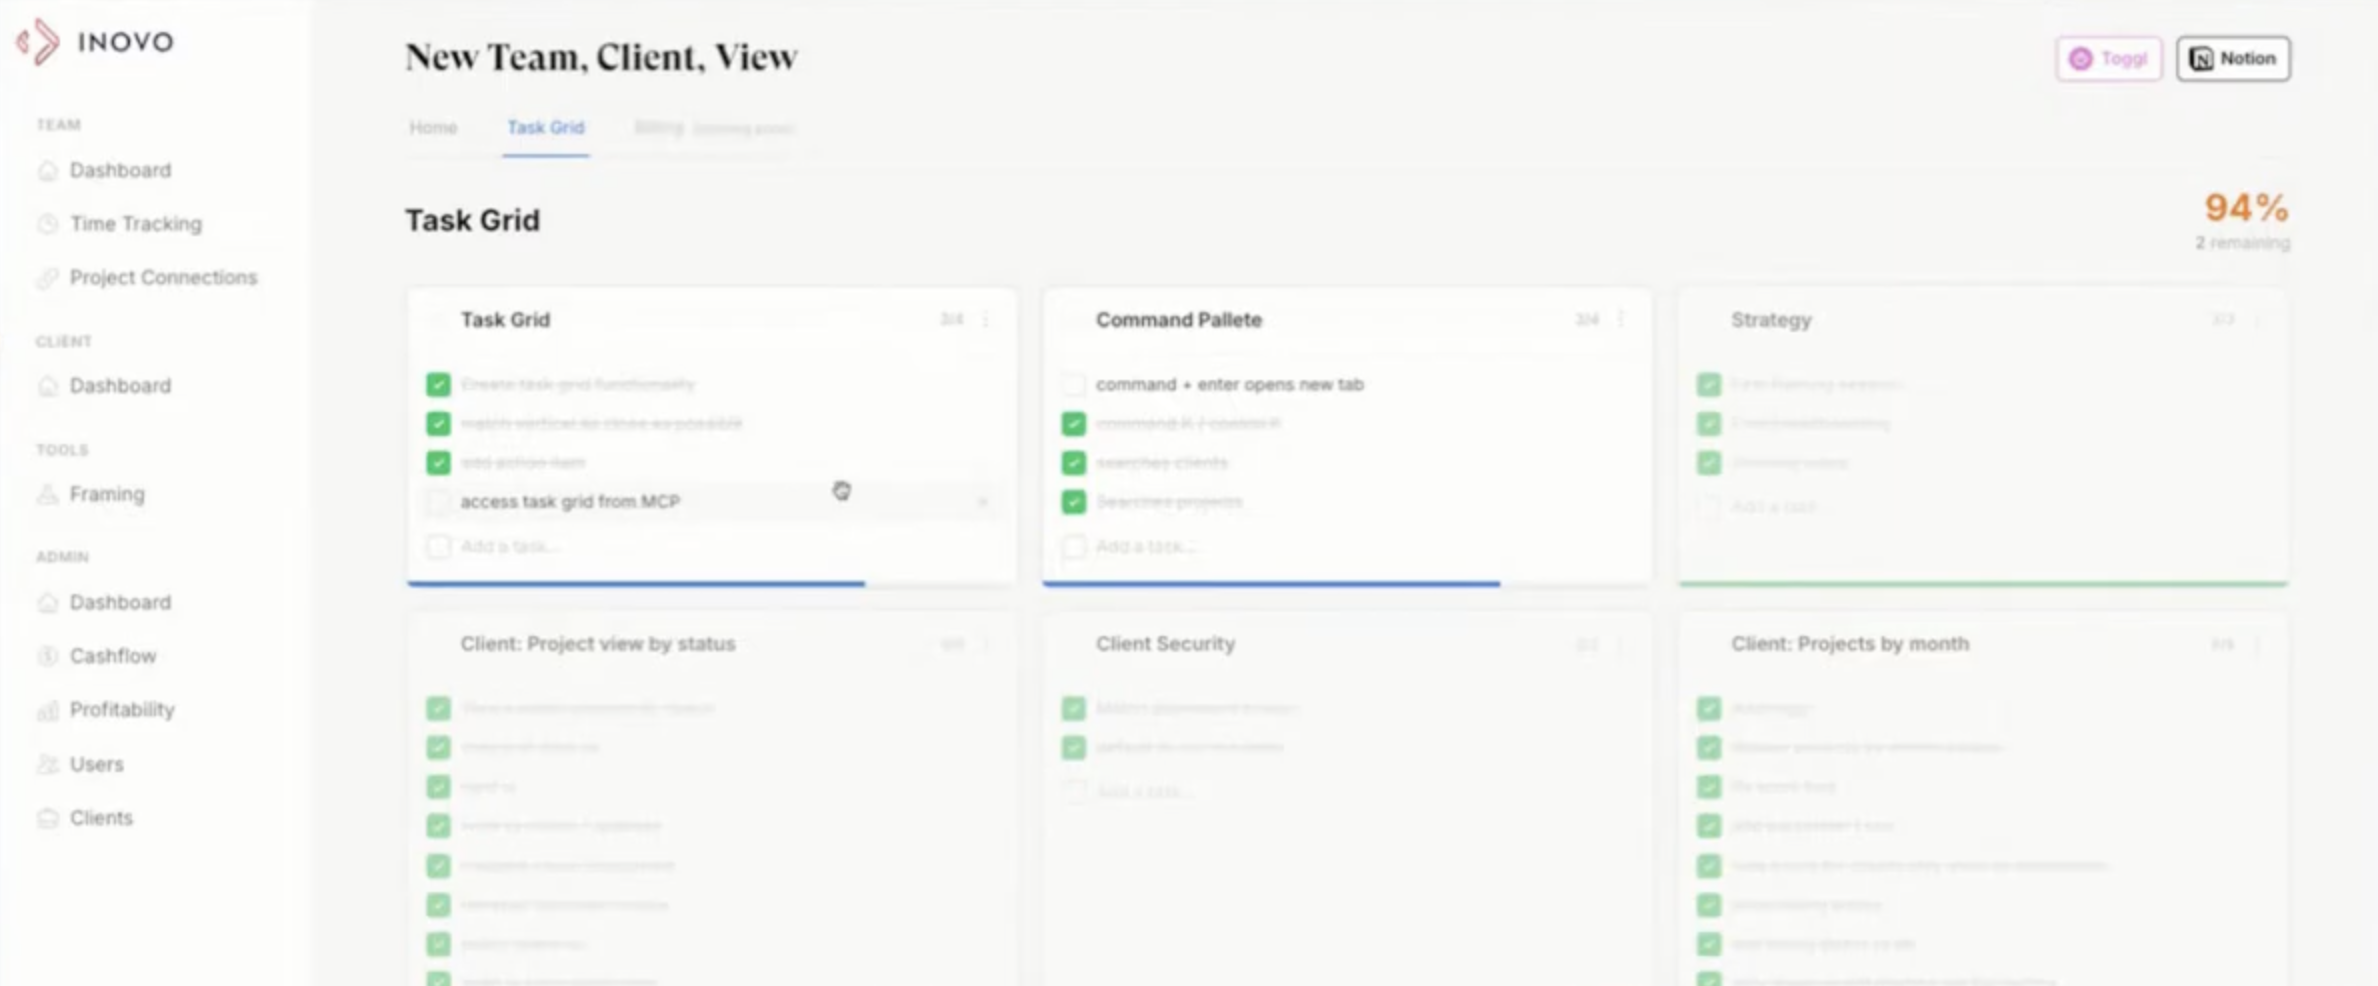This screenshot has height=986, width=2378.
Task: Click the Task Grid card progress bar
Action: (636, 583)
